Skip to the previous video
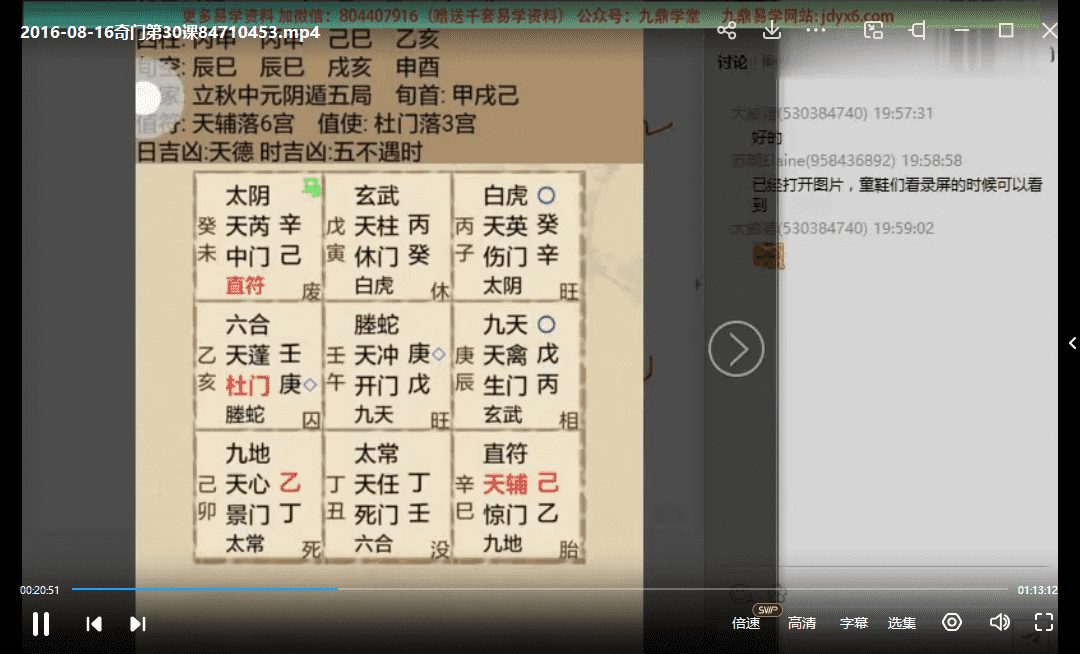 [x=94, y=623]
